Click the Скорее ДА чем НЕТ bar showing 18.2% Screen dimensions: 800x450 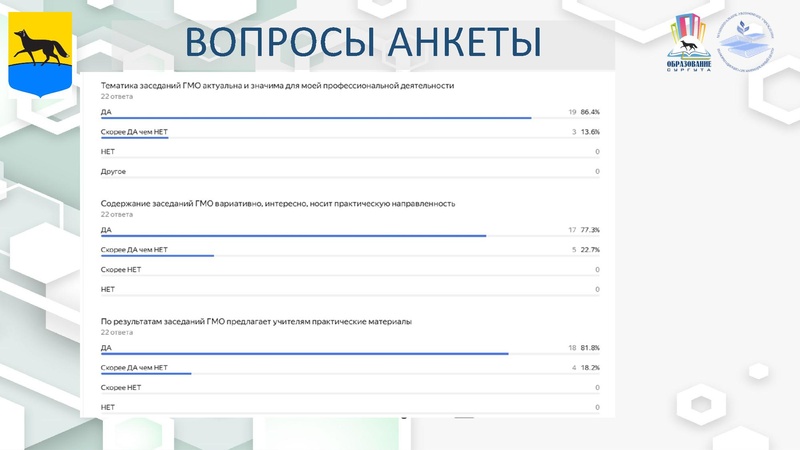[146, 373]
